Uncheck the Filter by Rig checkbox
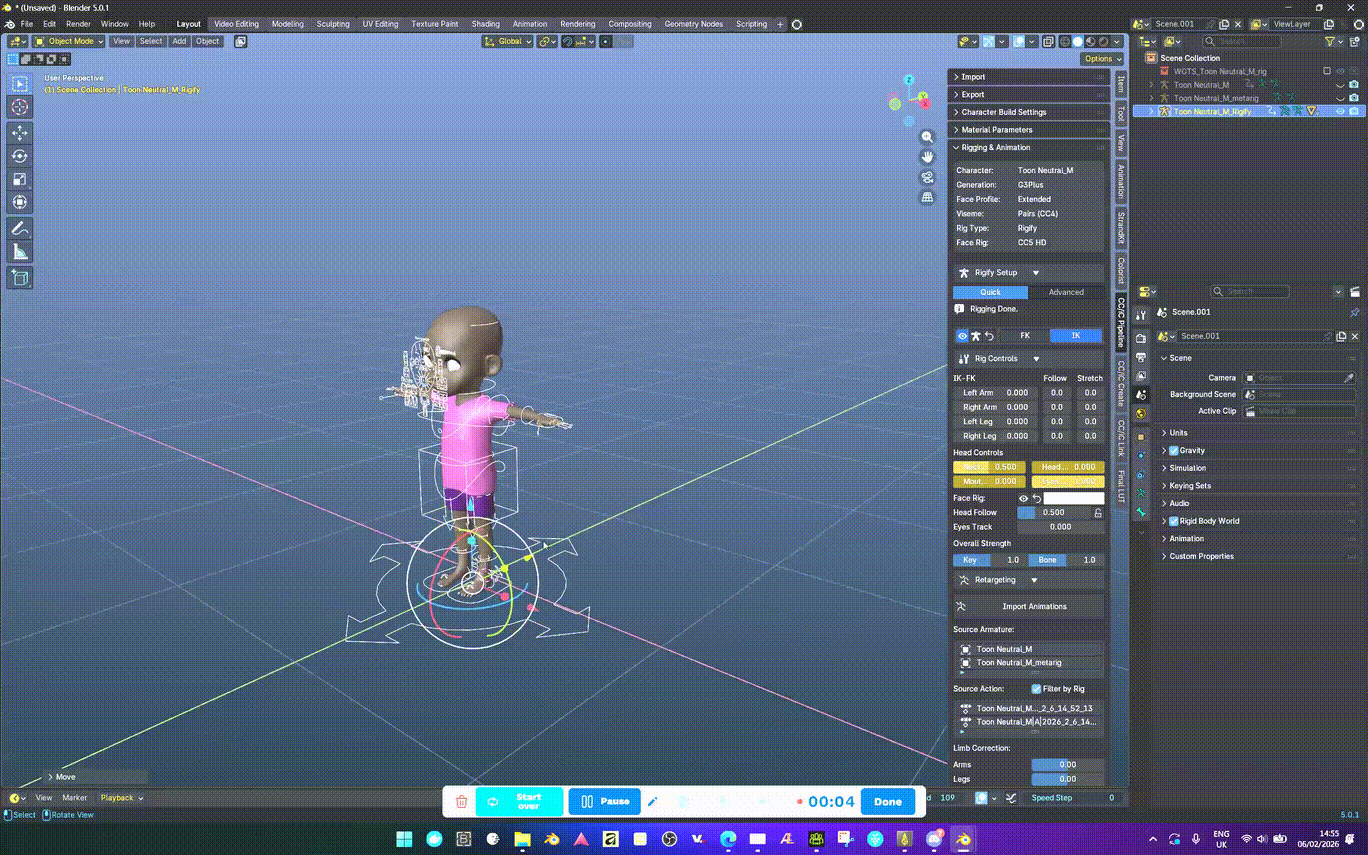This screenshot has width=1368, height=855. coord(1036,689)
